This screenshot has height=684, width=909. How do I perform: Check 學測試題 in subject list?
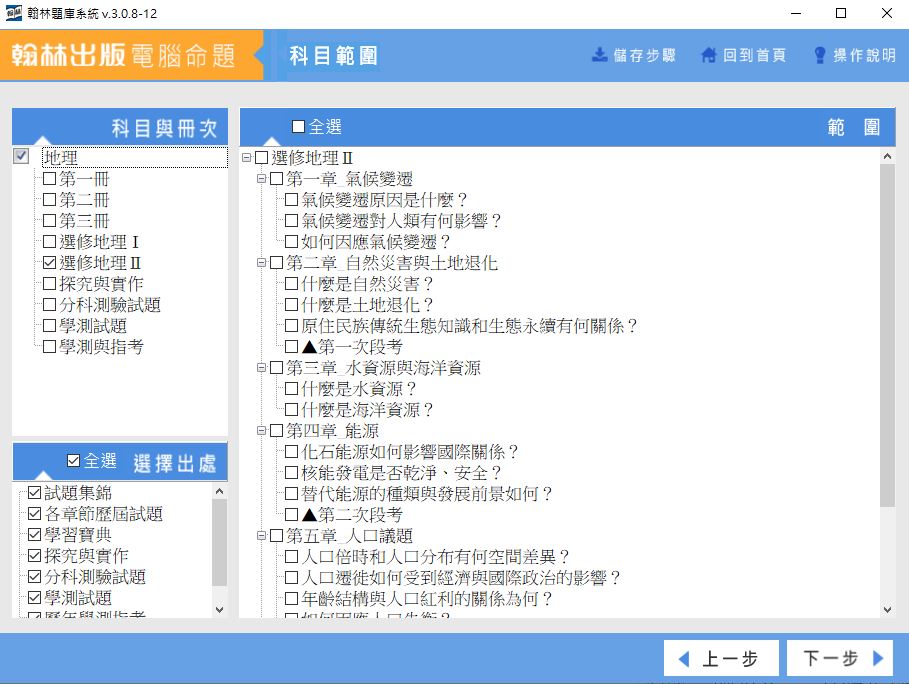pyautogui.click(x=50, y=326)
